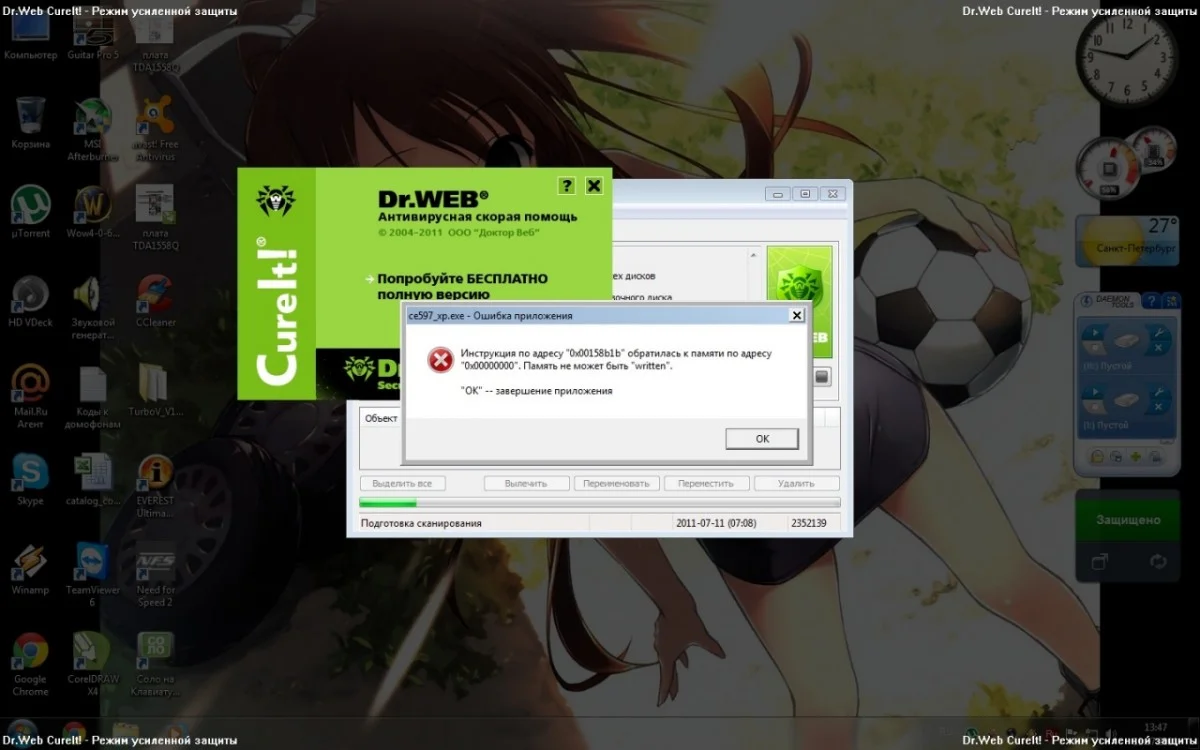Follow the 'Попробуйте БЕСПЛАТНО полную версию' link
This screenshot has height=750, width=1200.
(463, 287)
